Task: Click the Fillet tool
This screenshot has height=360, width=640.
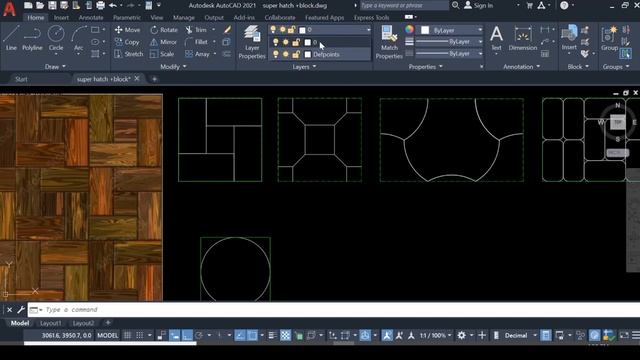Action: 196,42
